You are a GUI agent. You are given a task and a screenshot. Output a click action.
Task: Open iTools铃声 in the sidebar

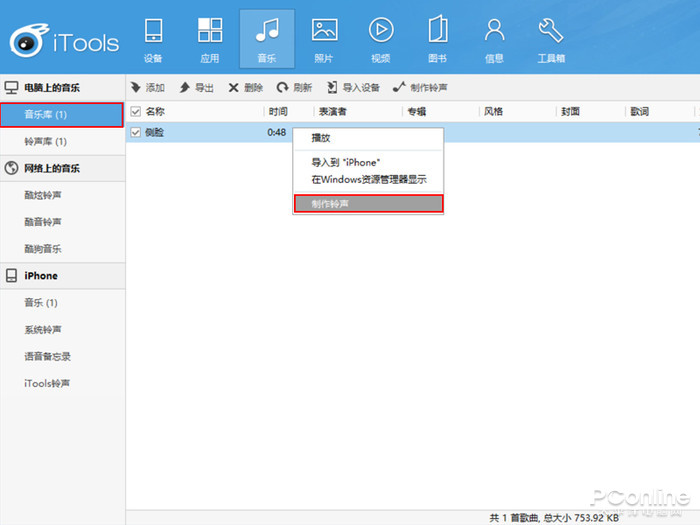pos(62,383)
